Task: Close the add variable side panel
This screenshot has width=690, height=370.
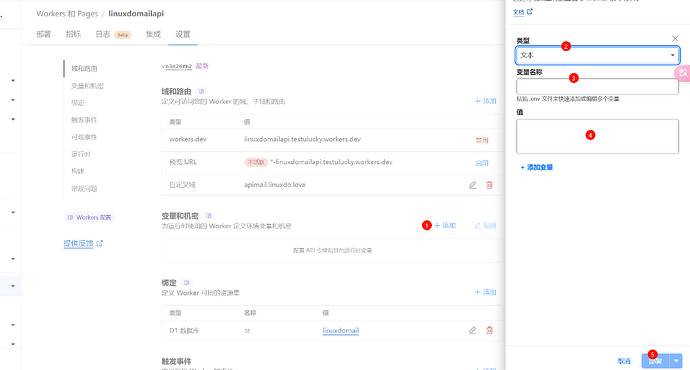Action: point(675,39)
